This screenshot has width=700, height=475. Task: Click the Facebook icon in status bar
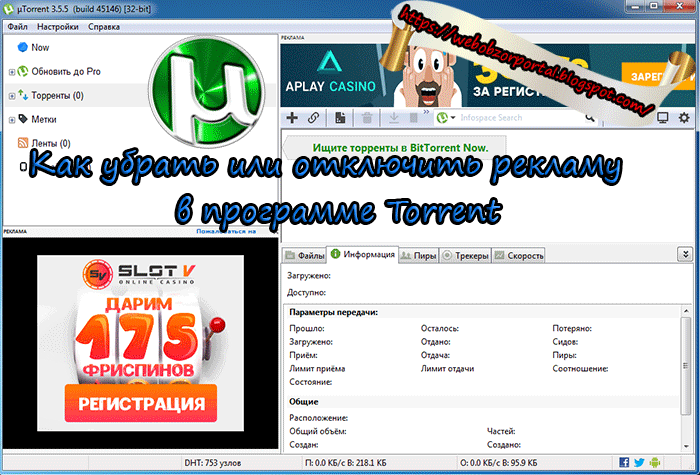[x=624, y=462]
